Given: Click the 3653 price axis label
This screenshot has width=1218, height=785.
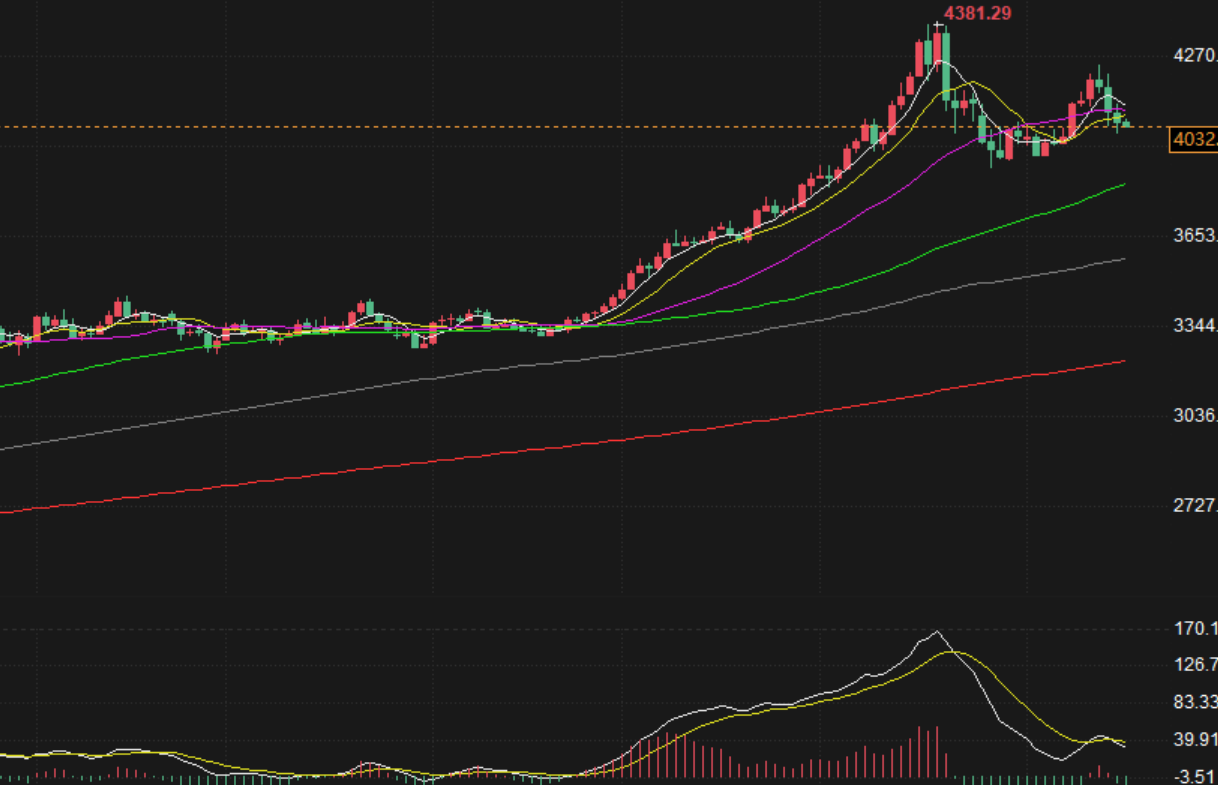Looking at the screenshot, I should click(1196, 236).
